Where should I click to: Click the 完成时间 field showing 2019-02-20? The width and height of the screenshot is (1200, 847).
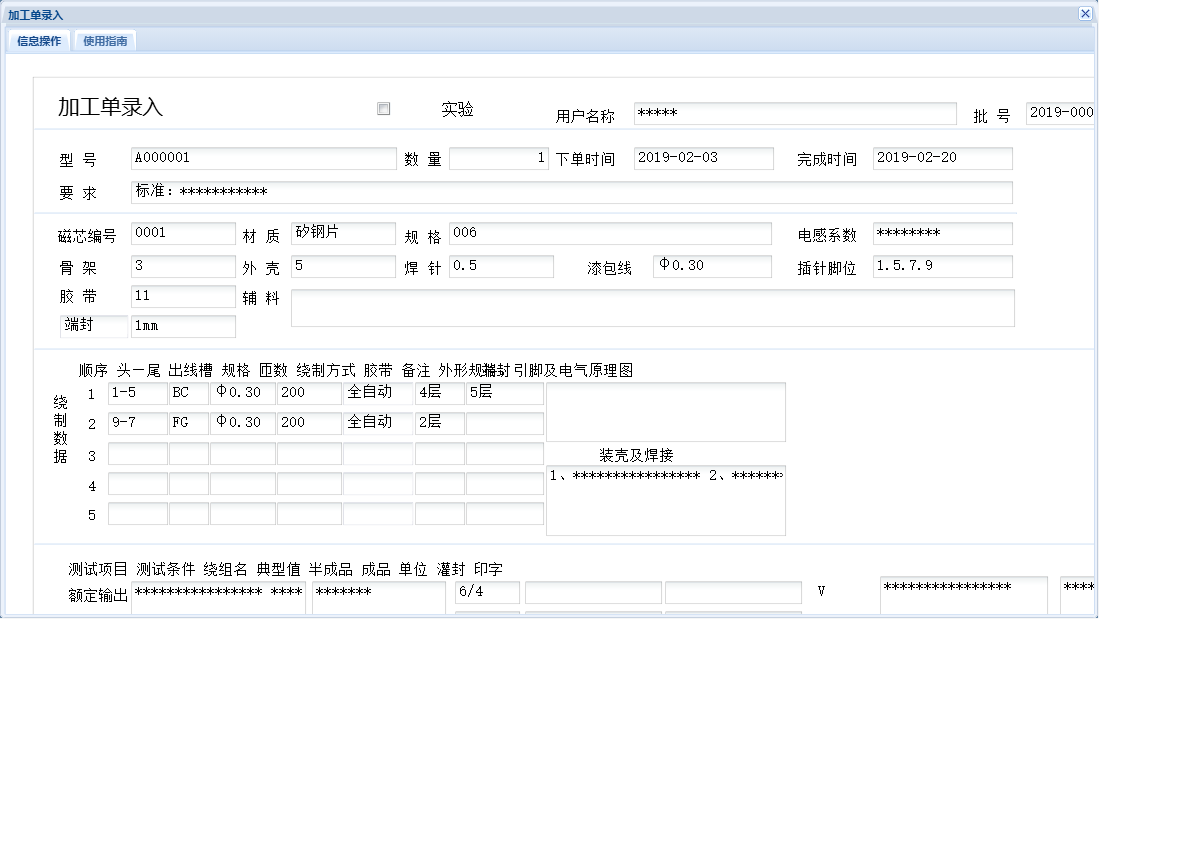point(942,158)
